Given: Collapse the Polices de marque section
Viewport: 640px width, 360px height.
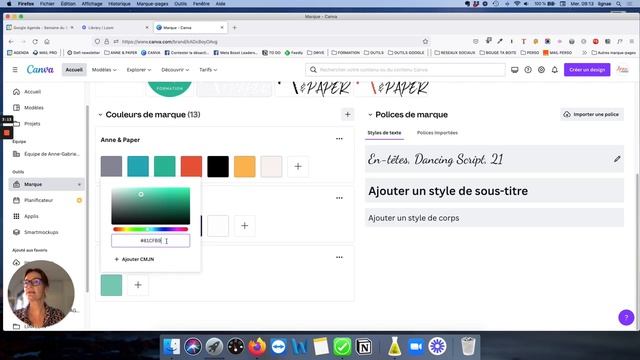Looking at the screenshot, I should (370, 115).
